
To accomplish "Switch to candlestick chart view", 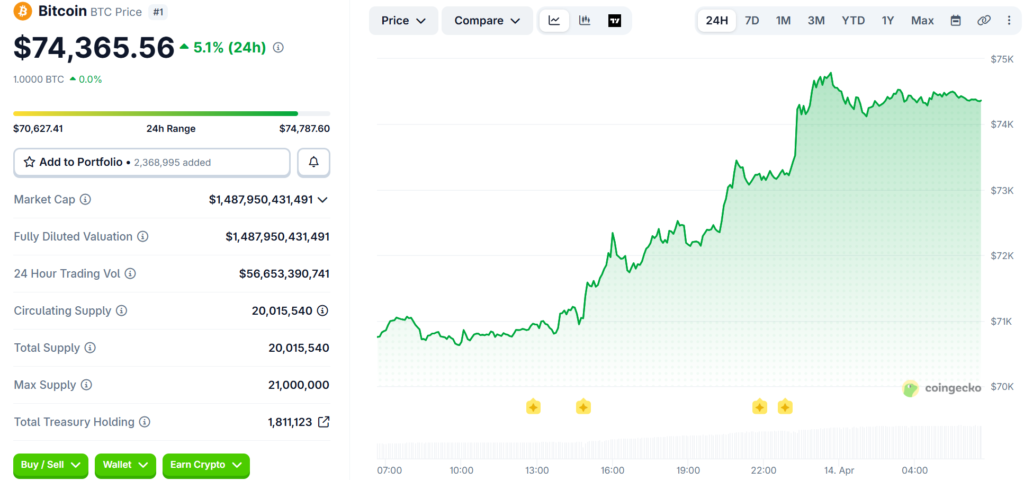I will tap(585, 21).
